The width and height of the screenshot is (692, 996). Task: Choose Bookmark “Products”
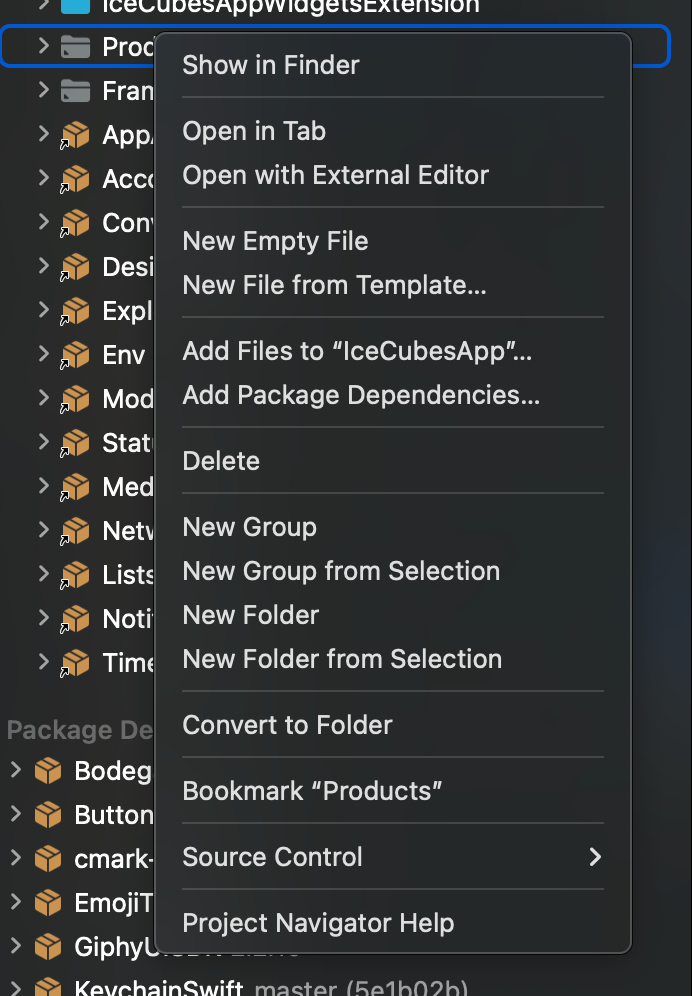312,791
